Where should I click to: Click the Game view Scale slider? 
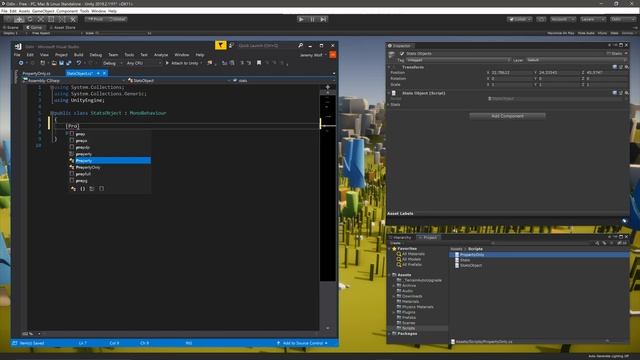point(123,33)
